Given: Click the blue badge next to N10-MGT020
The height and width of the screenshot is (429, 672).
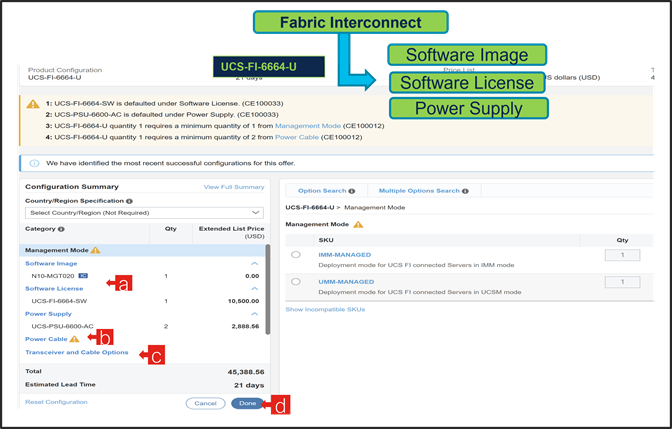Looking at the screenshot, I should (x=83, y=276).
